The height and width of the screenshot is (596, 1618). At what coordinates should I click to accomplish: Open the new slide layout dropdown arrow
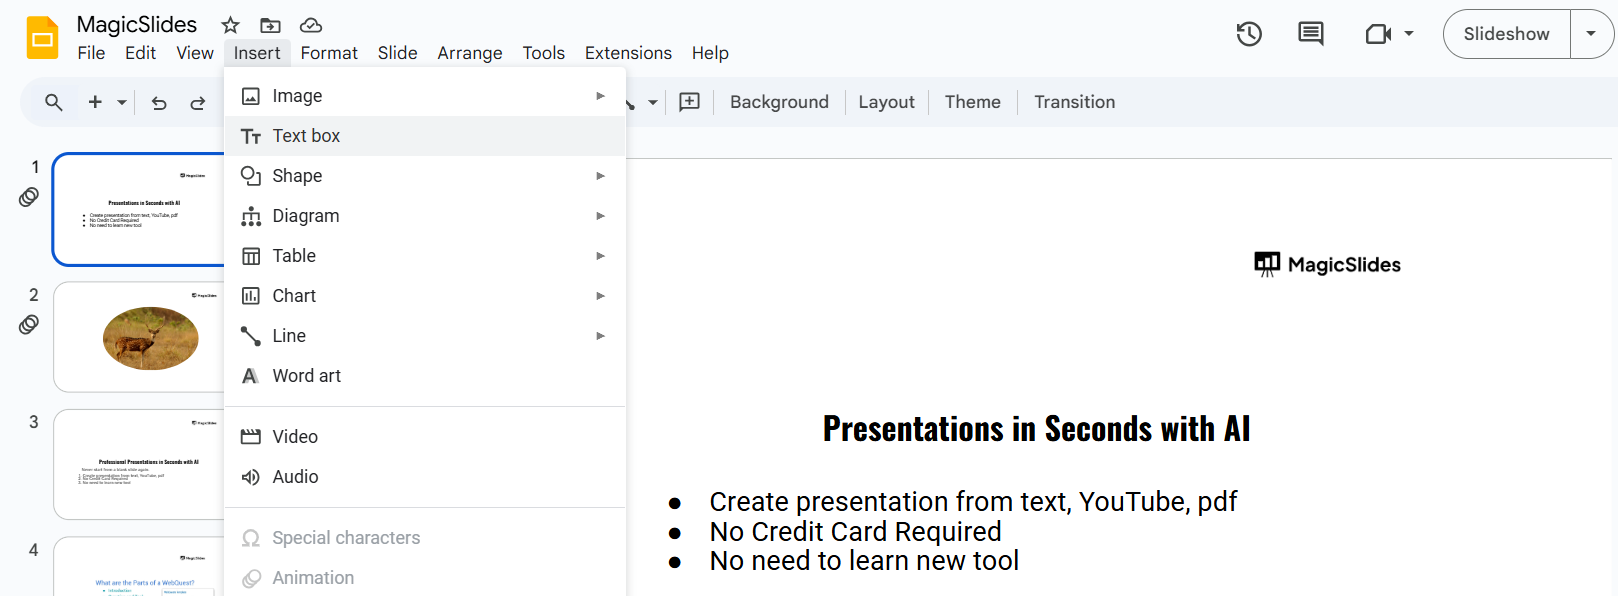[122, 102]
